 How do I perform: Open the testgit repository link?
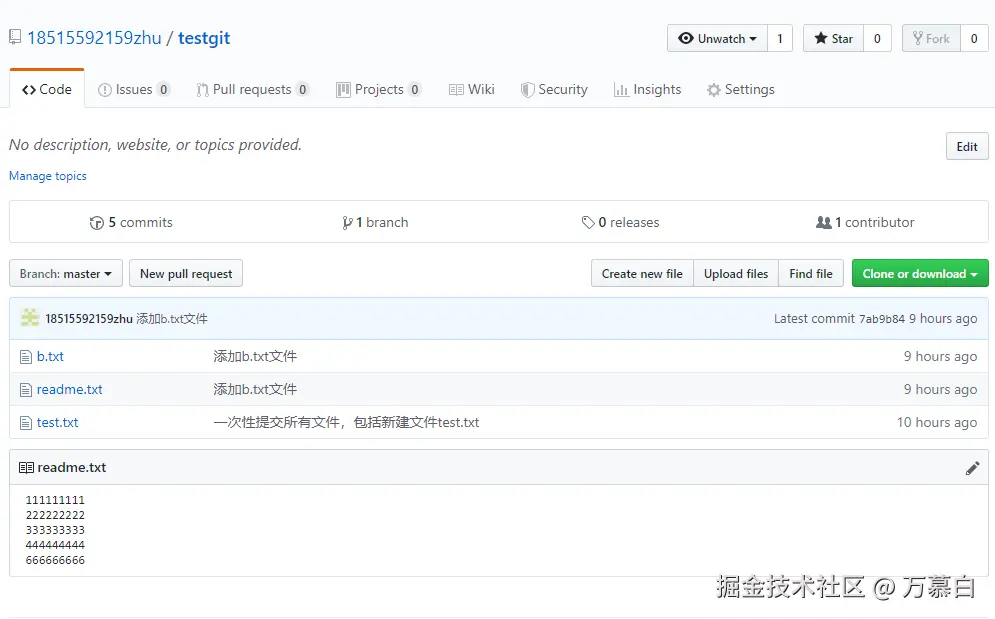[x=204, y=38]
